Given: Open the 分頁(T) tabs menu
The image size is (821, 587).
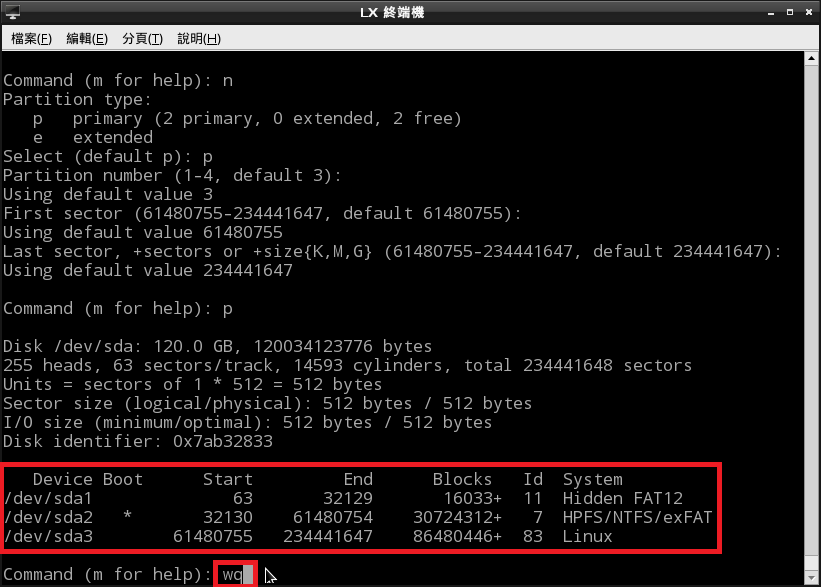Looking at the screenshot, I should pos(142,39).
